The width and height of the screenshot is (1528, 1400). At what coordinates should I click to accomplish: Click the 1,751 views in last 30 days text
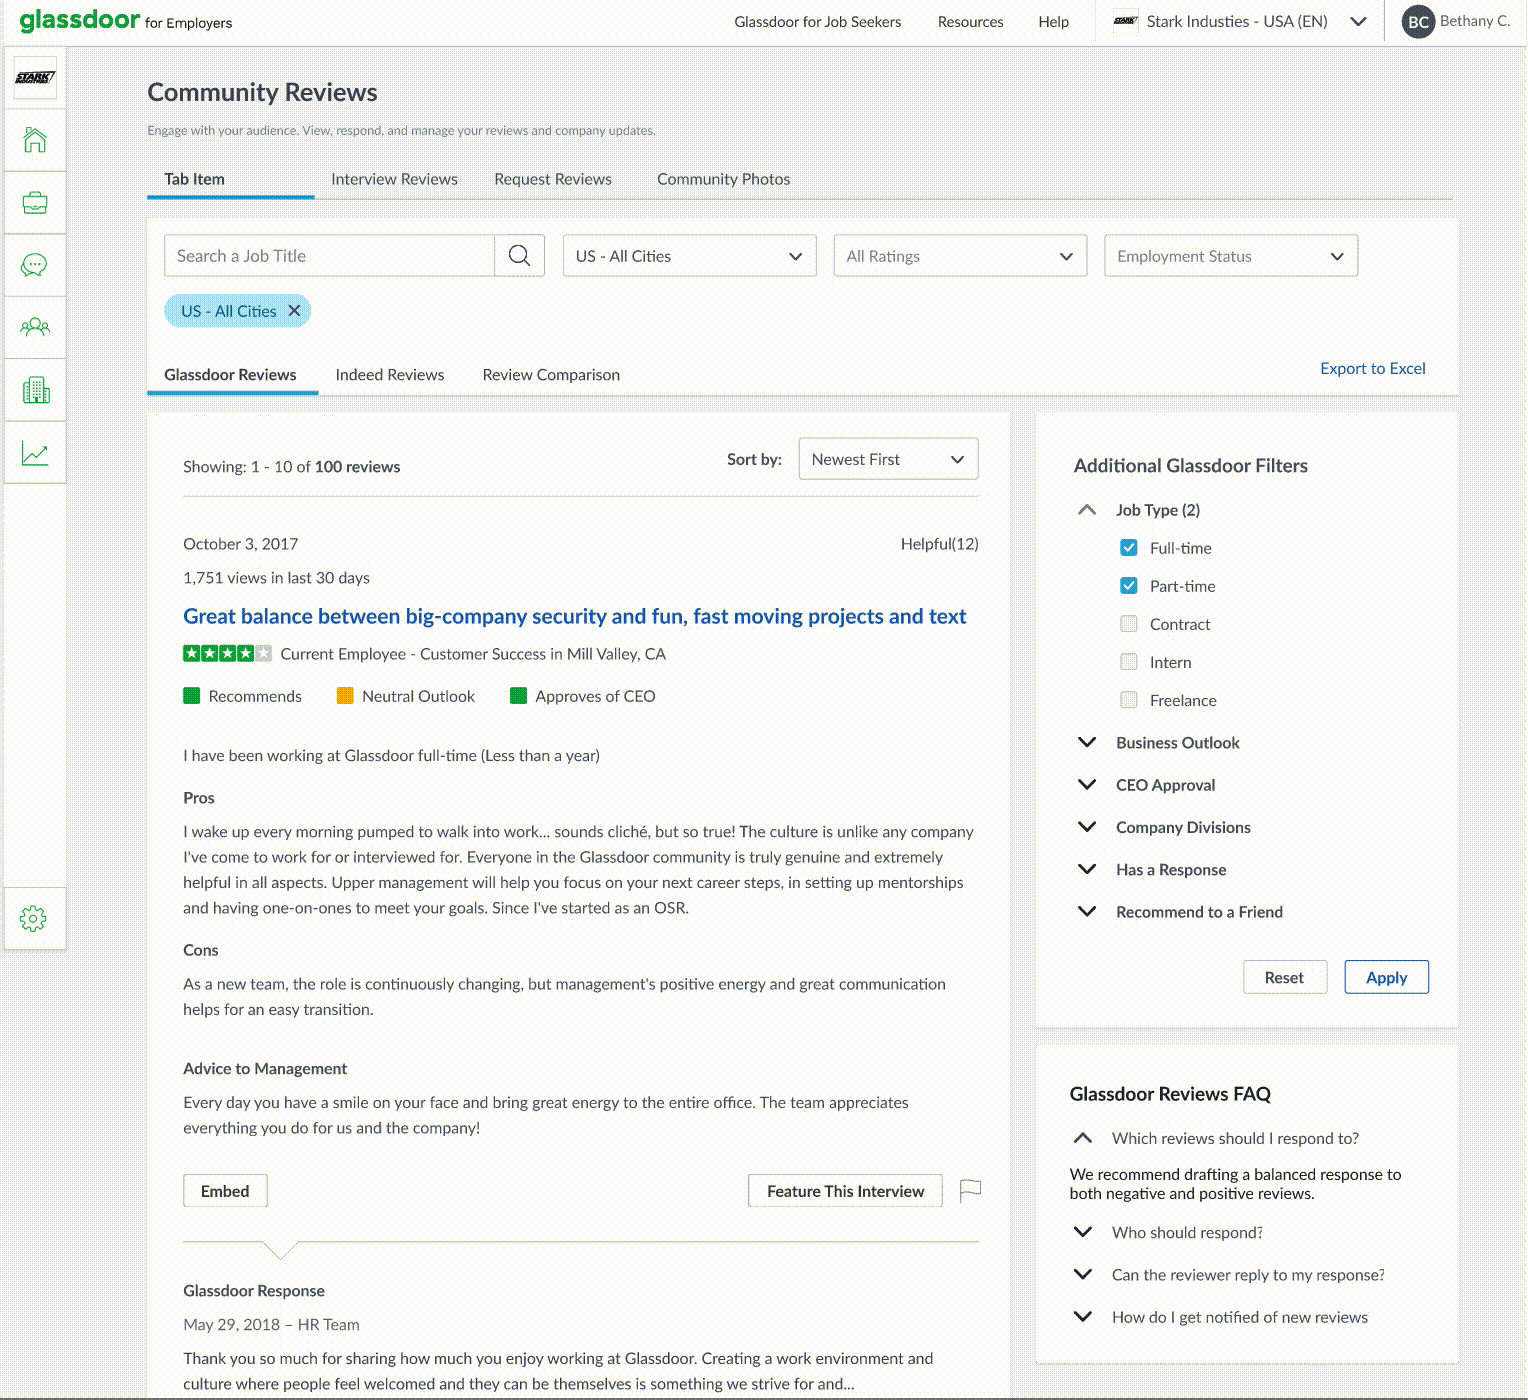click(x=276, y=578)
